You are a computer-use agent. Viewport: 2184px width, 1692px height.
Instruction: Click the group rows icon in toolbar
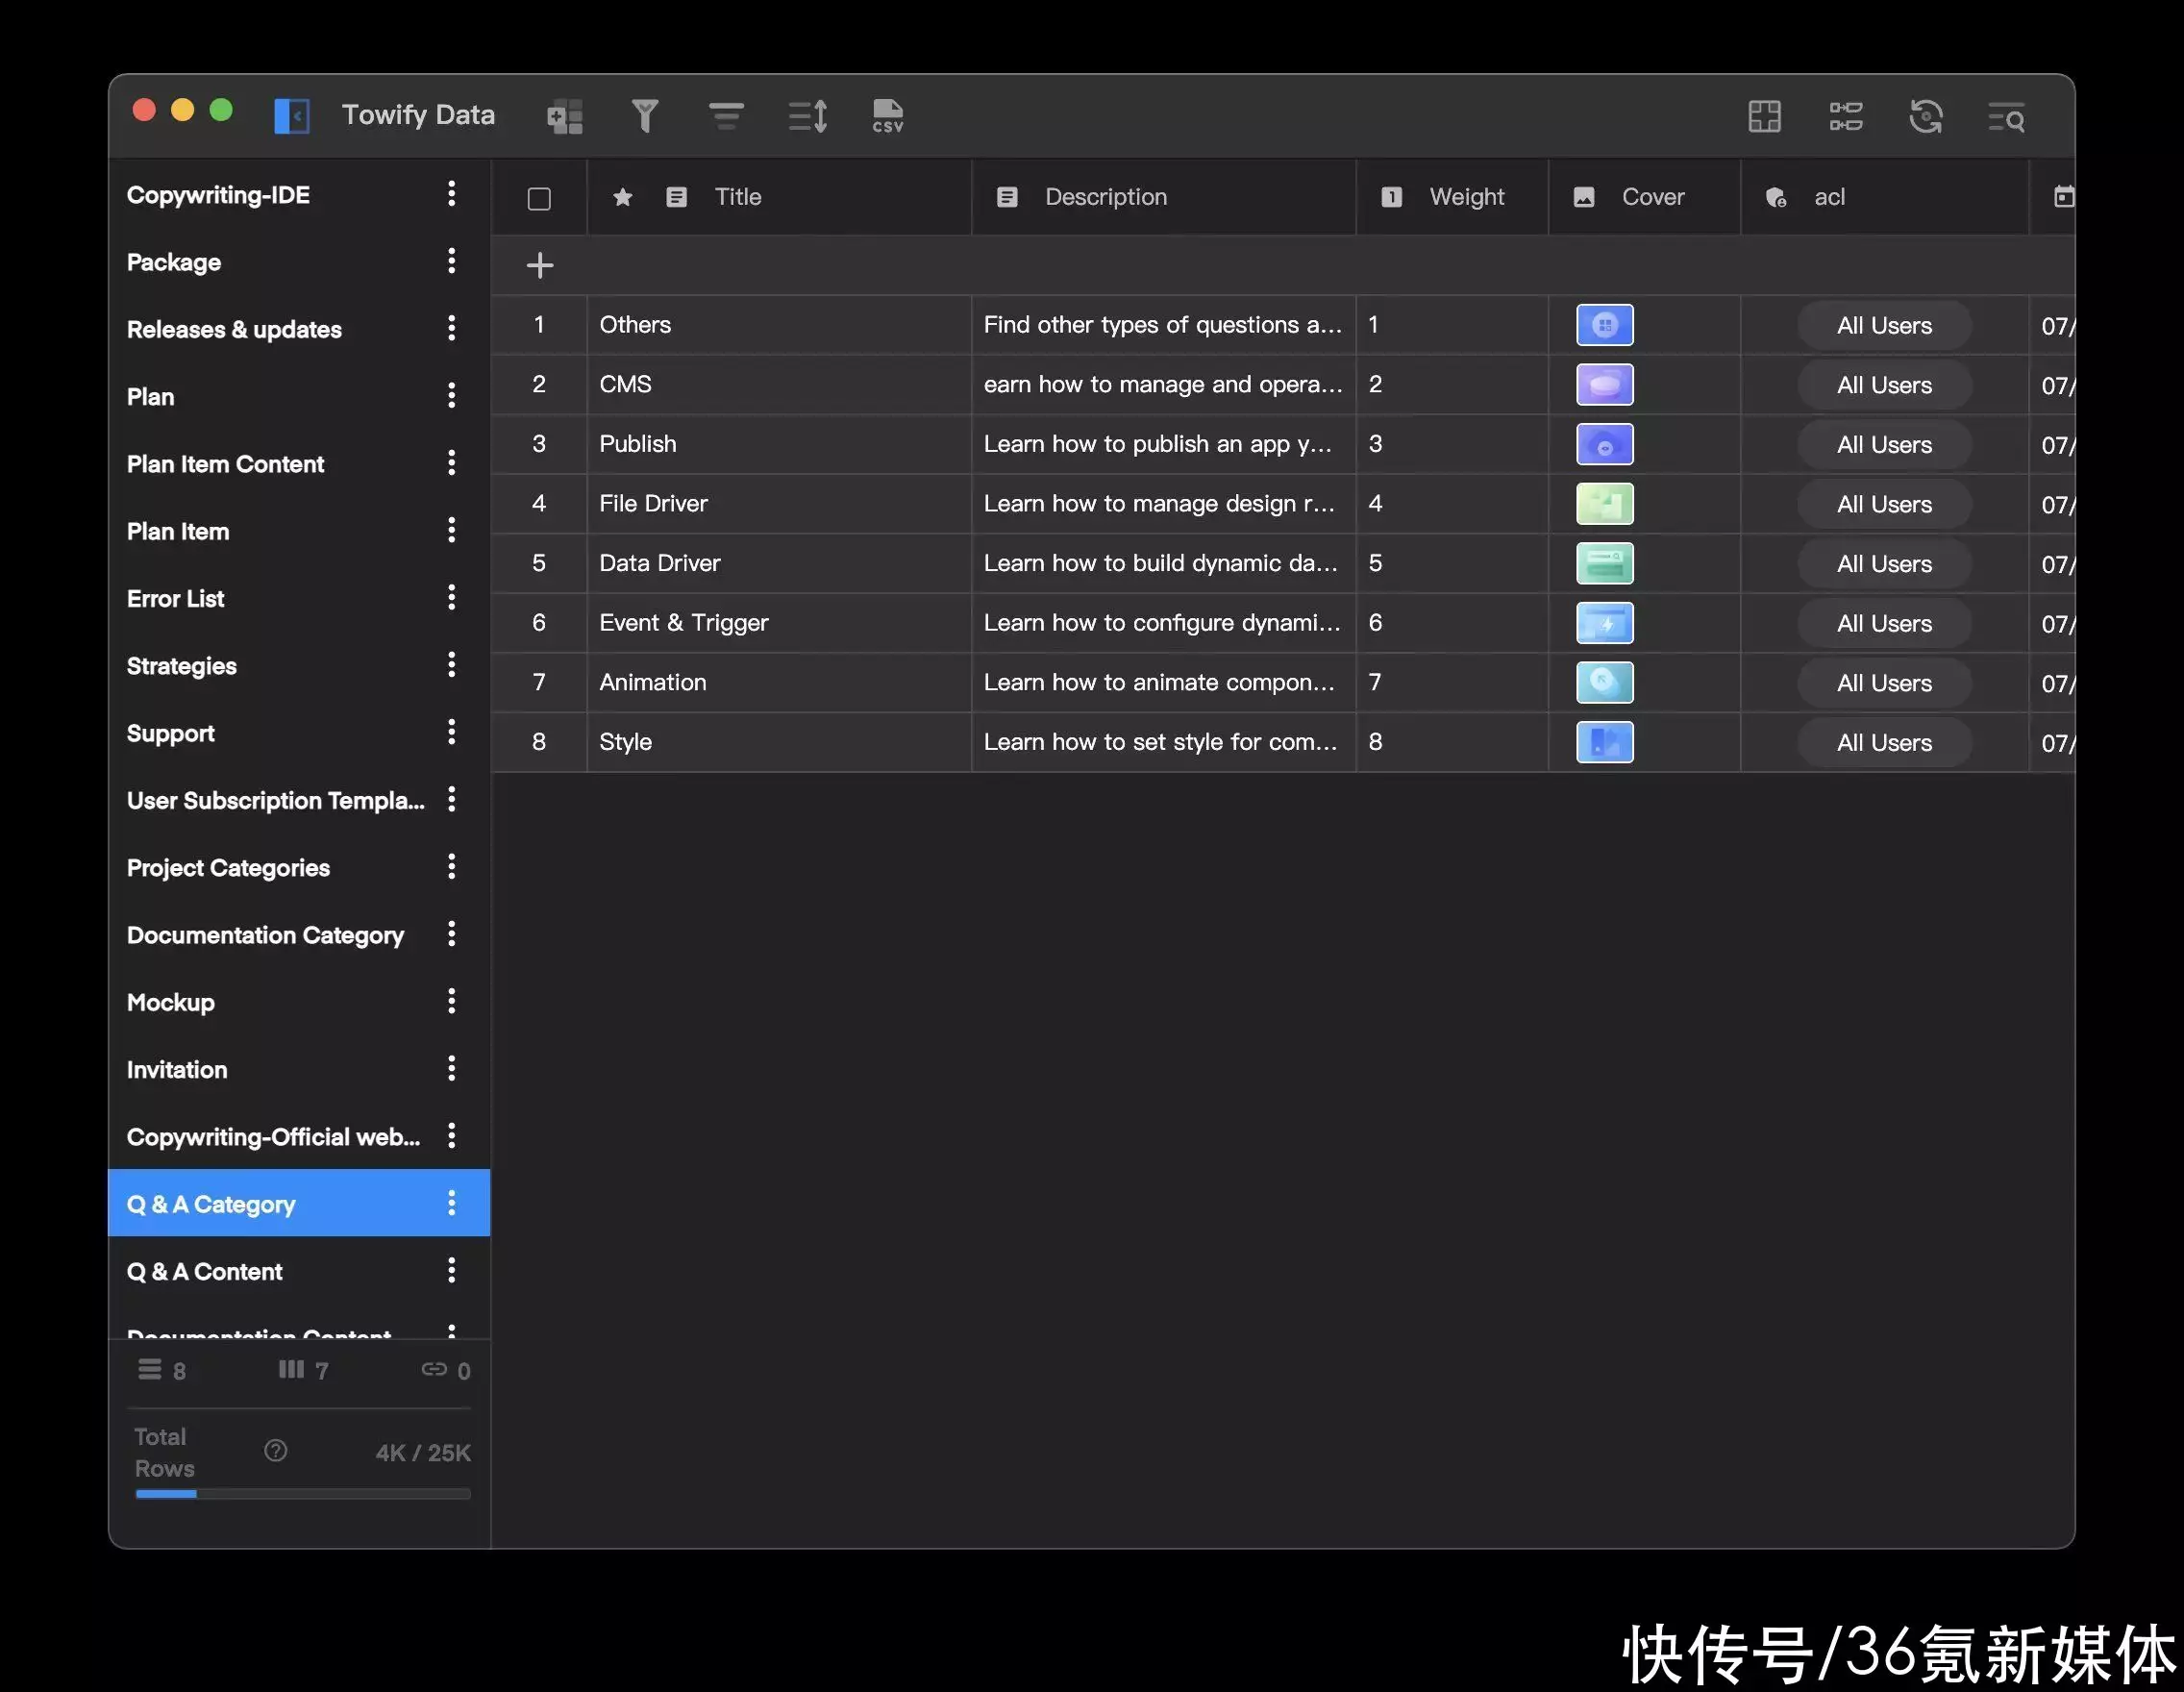(726, 116)
